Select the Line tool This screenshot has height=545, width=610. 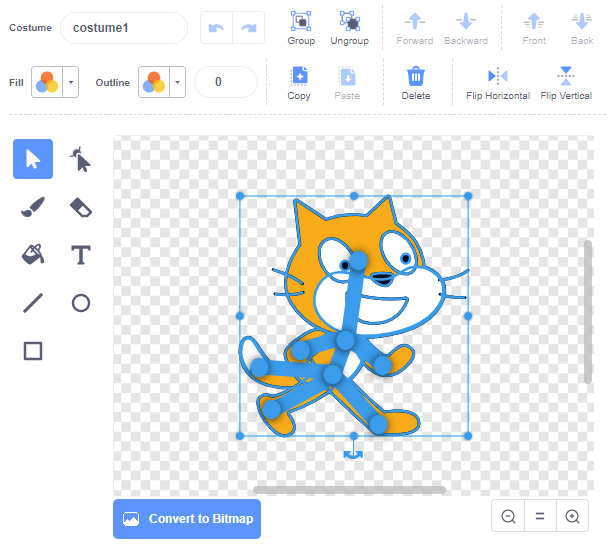[33, 303]
